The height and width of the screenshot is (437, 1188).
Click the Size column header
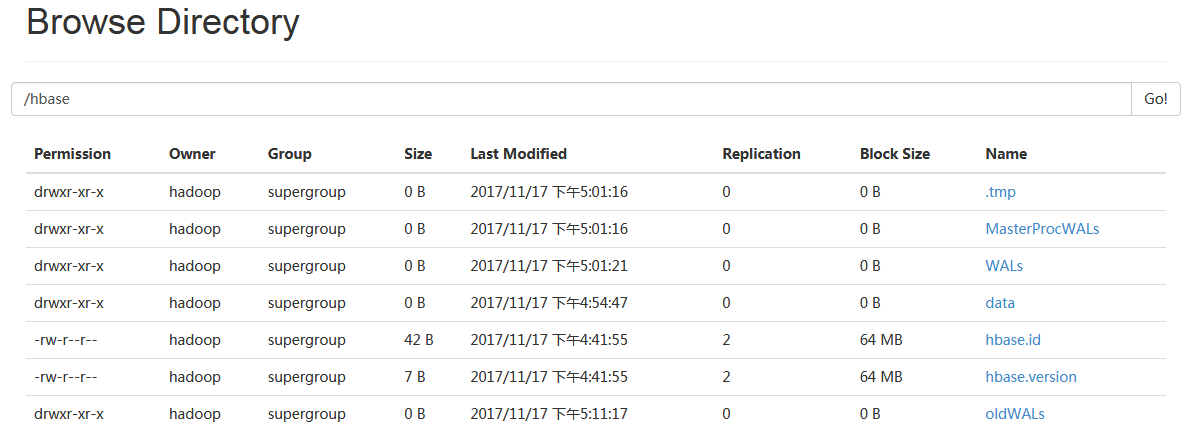click(418, 154)
